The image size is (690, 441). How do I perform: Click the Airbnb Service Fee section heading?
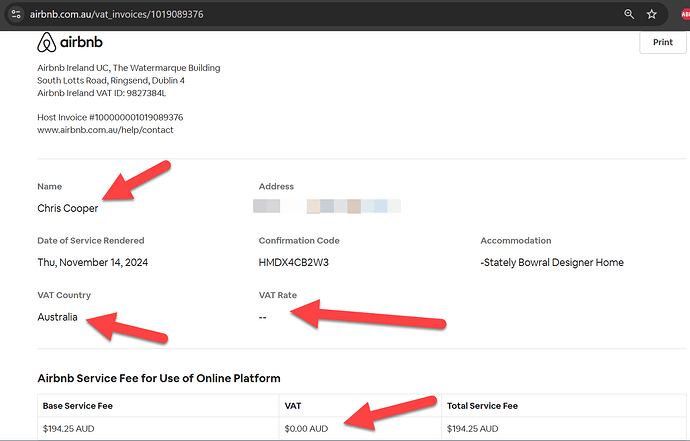point(159,378)
